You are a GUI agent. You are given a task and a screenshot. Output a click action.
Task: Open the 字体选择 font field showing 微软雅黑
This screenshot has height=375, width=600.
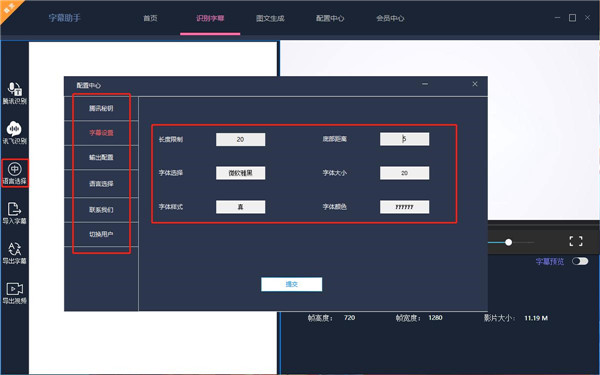click(240, 173)
